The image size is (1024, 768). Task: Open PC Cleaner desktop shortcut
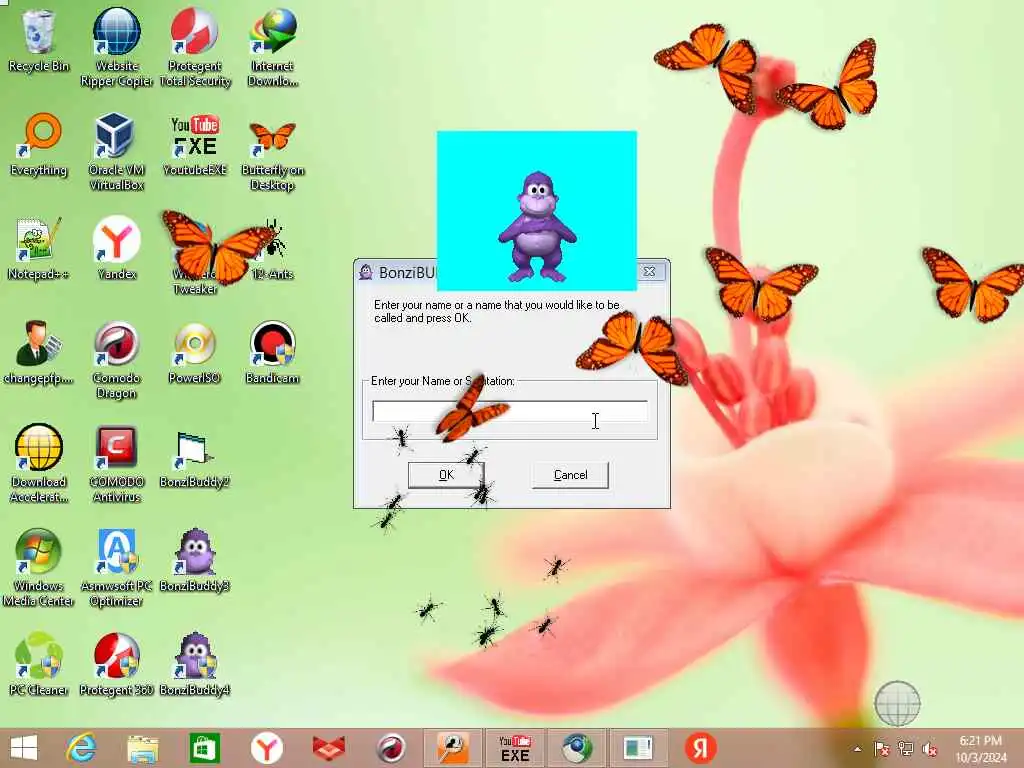pos(39,664)
